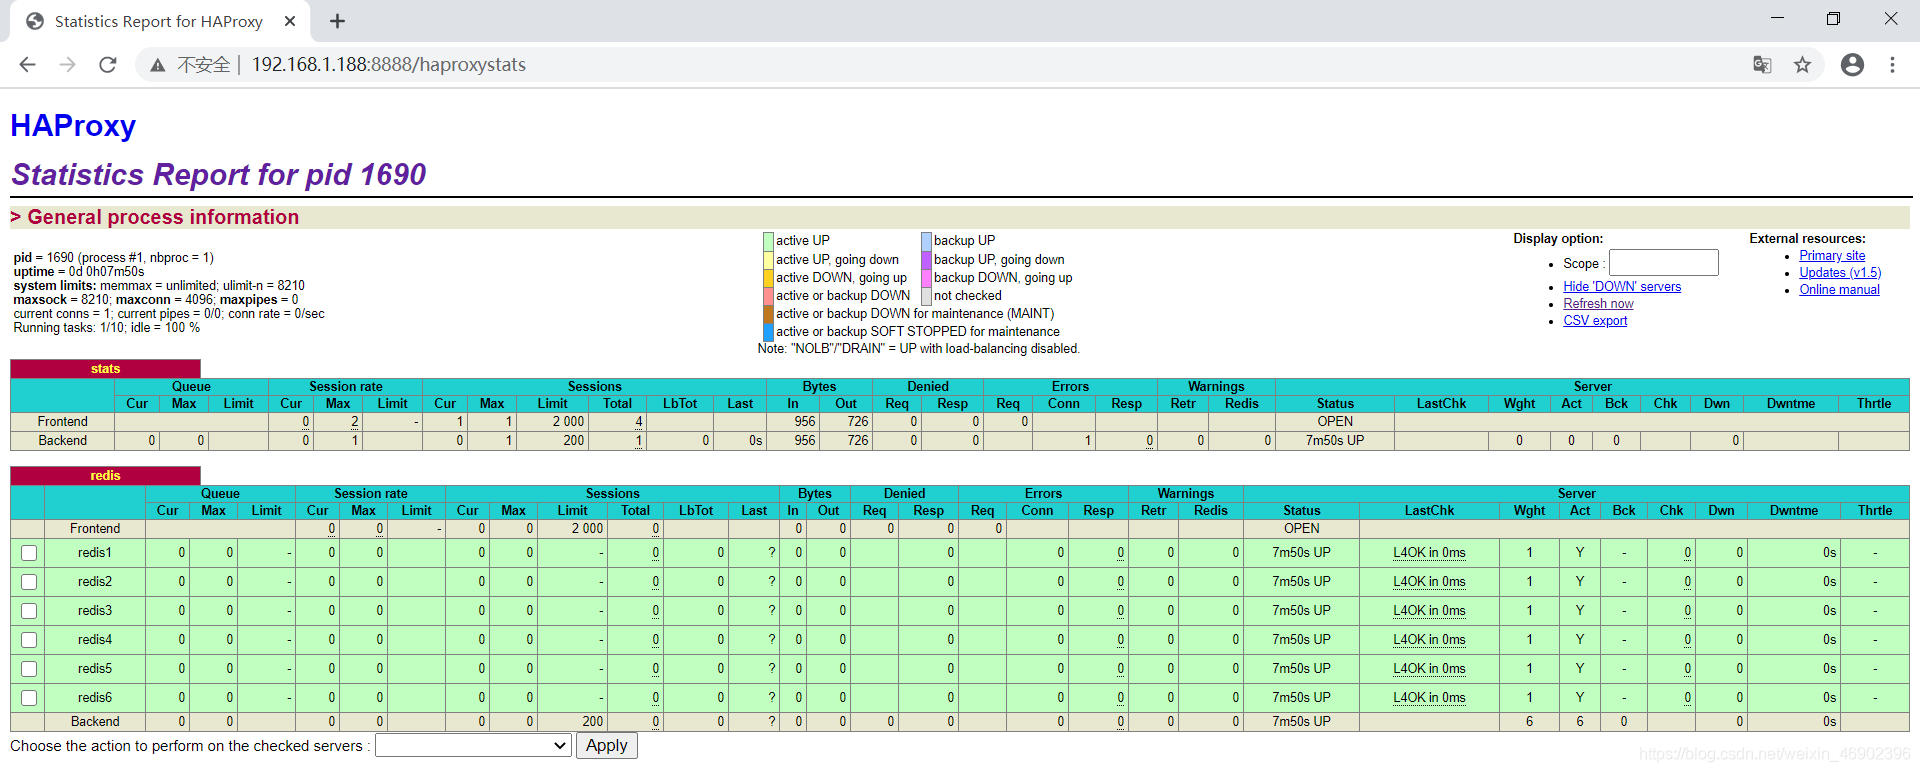Viewport: 1920px width, 772px height.
Task: Open the server action dropdown
Action: (x=473, y=746)
